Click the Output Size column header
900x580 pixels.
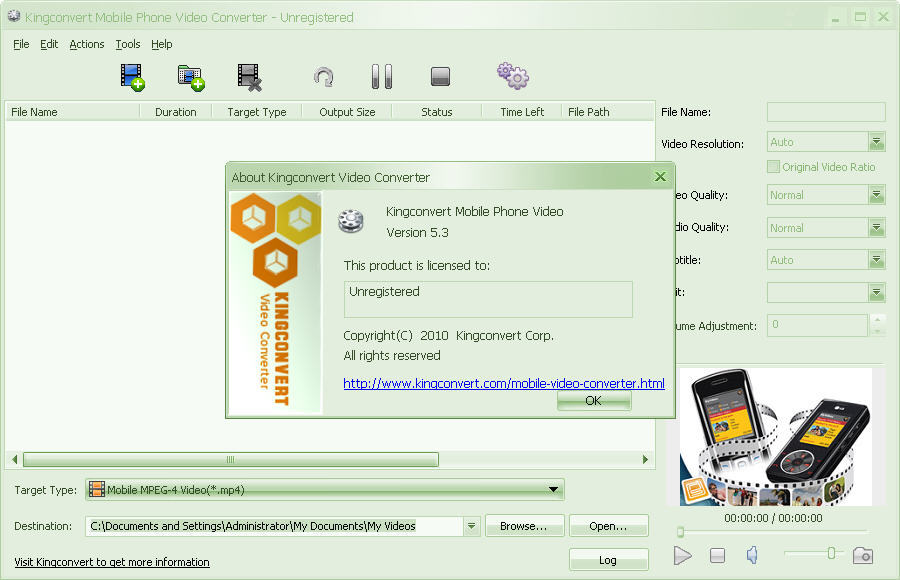(x=347, y=112)
